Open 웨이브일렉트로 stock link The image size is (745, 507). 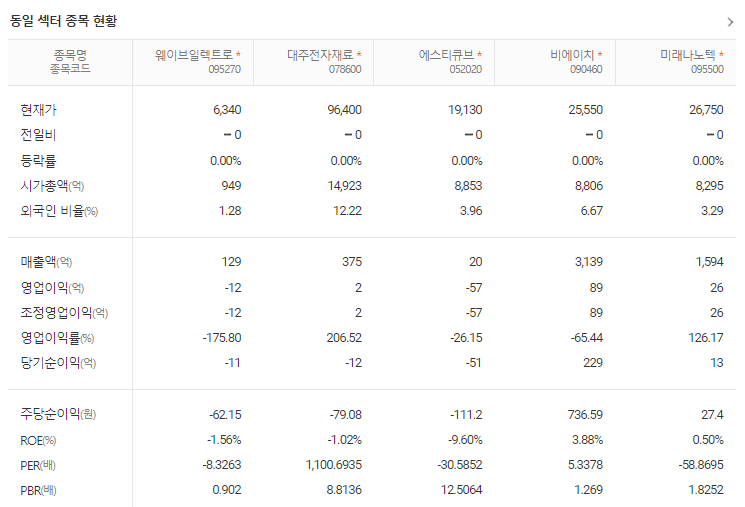(x=194, y=55)
